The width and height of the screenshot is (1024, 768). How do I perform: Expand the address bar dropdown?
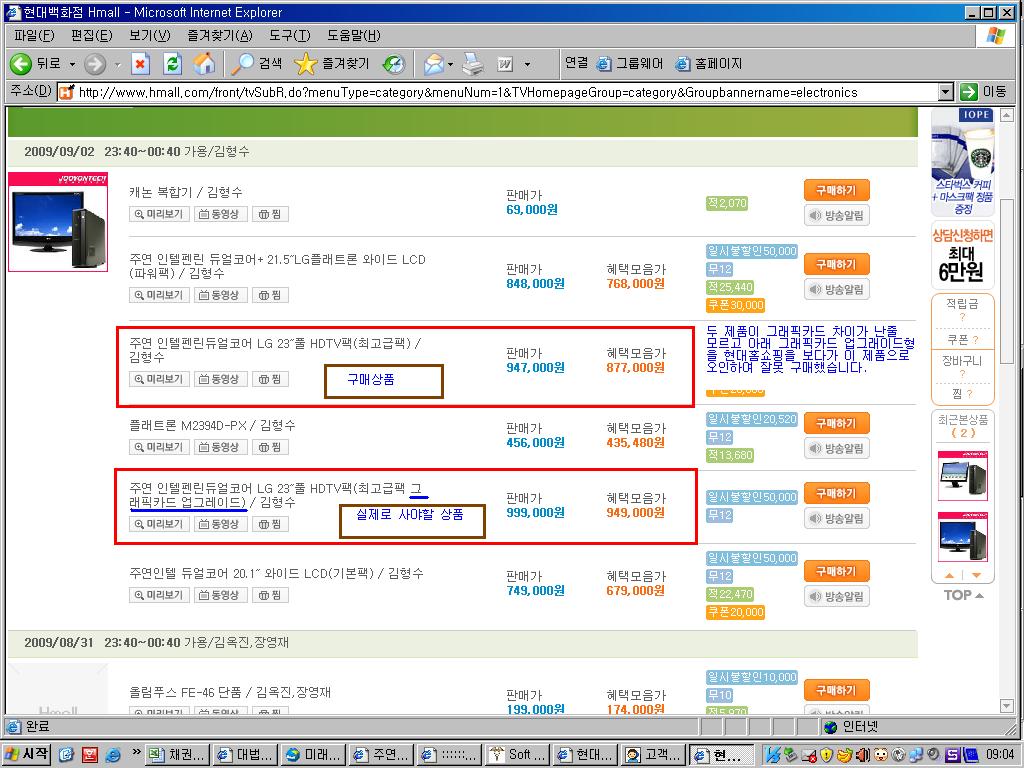tap(946, 92)
